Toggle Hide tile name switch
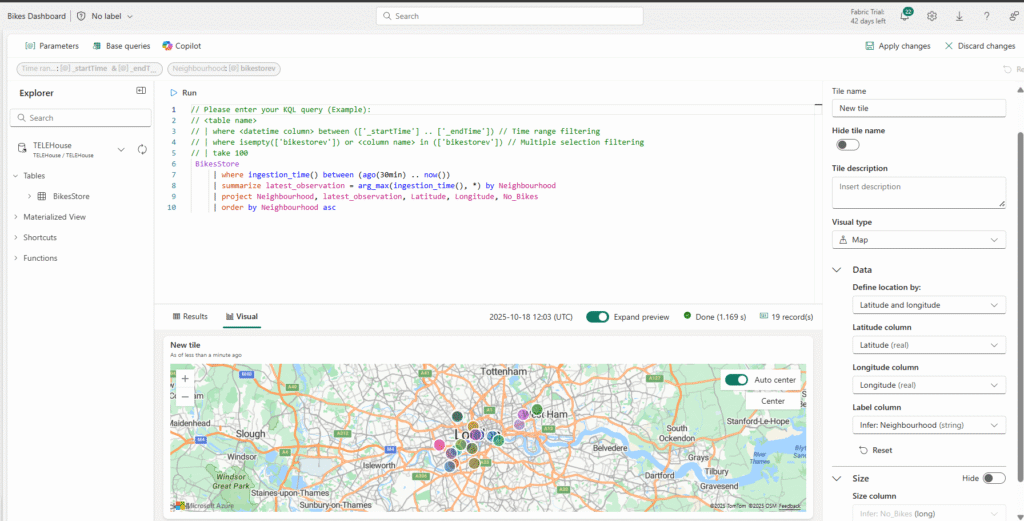 [847, 145]
